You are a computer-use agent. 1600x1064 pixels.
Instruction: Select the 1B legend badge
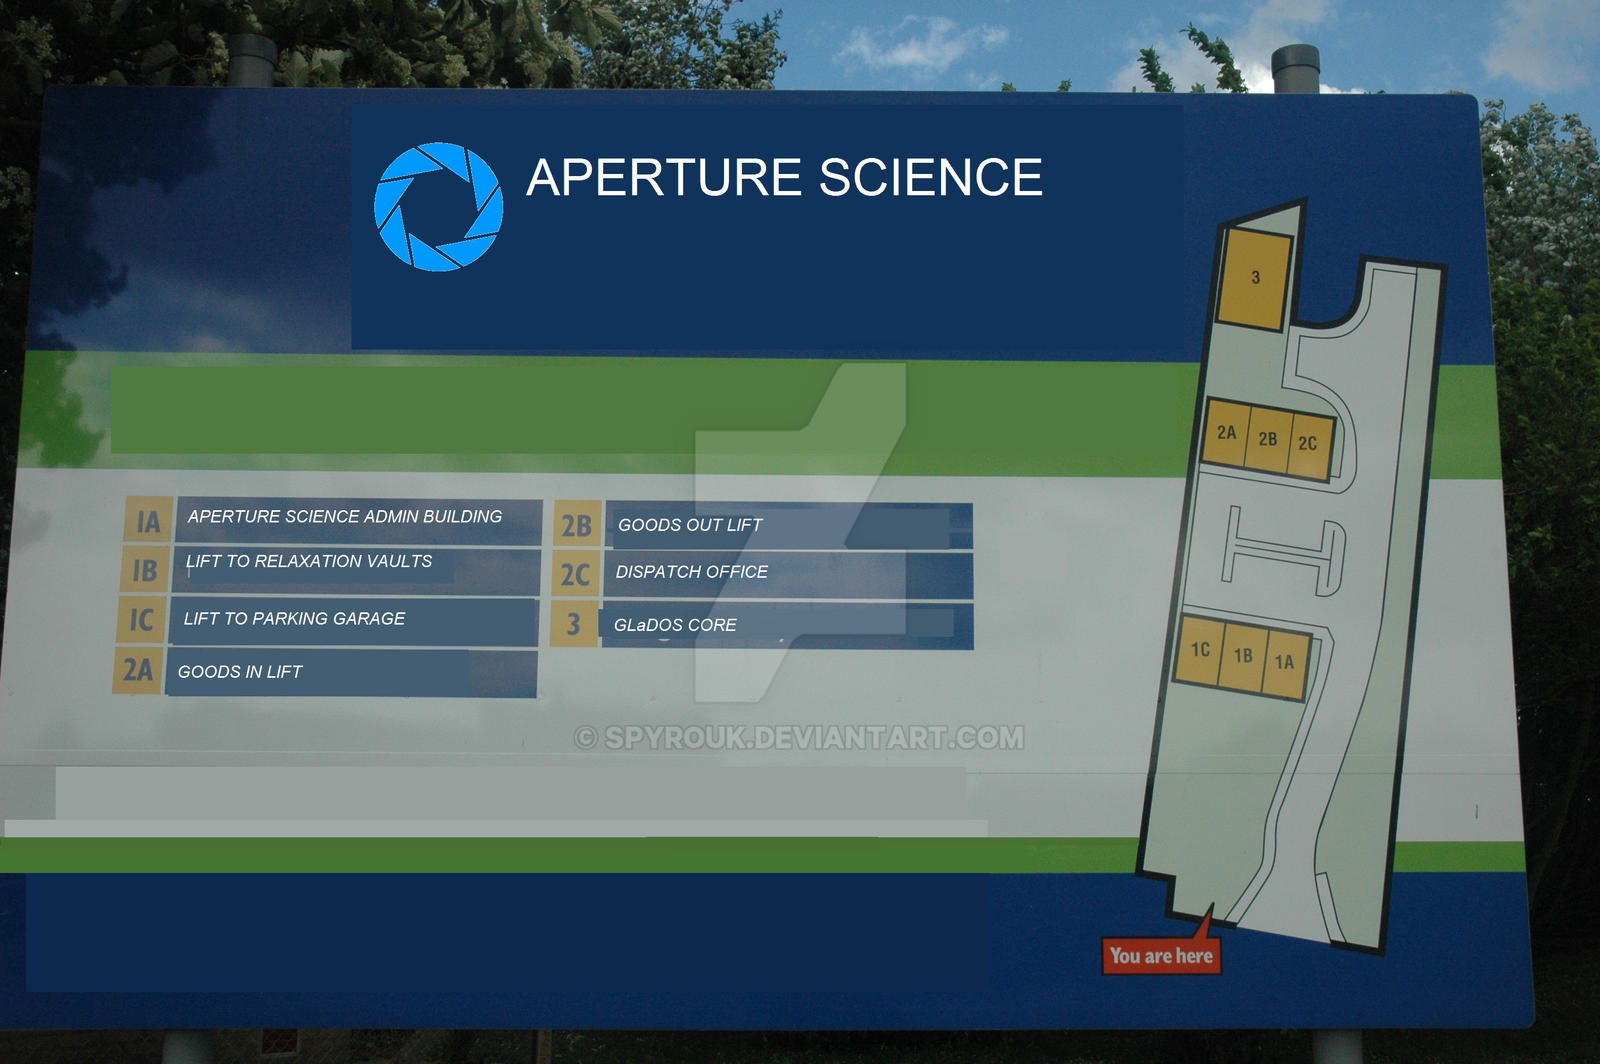(x=145, y=570)
